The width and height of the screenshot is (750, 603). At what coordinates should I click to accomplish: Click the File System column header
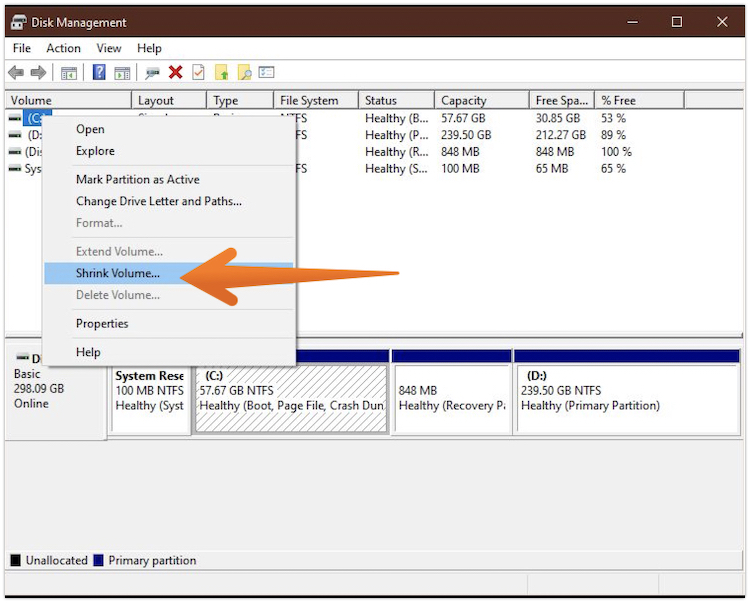309,100
